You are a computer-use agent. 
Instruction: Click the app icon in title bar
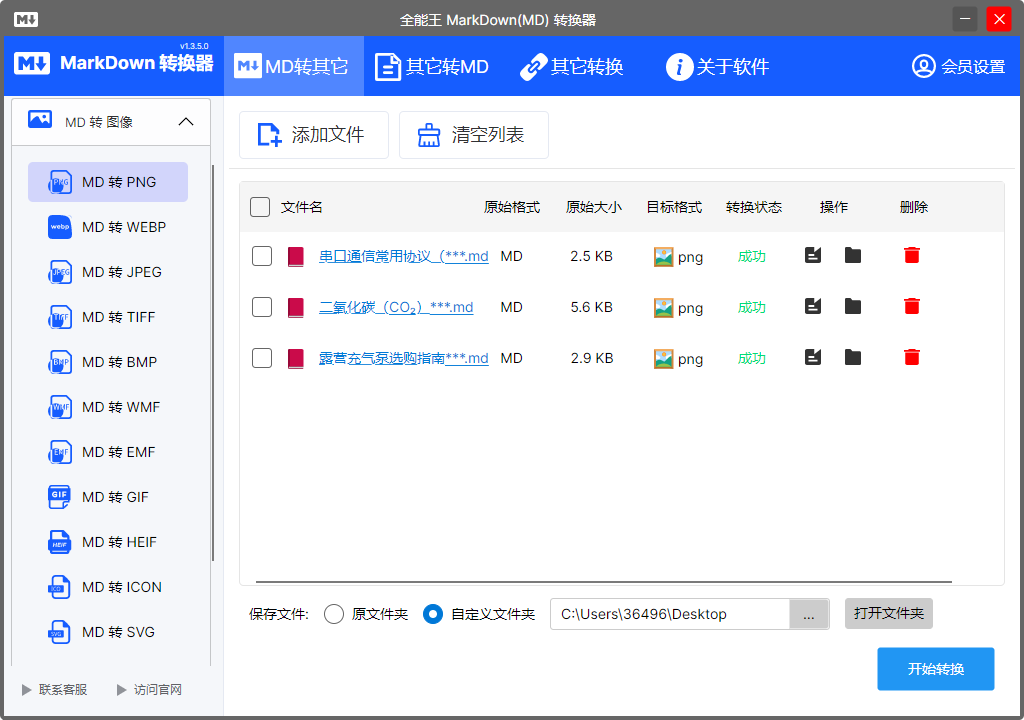25,20
